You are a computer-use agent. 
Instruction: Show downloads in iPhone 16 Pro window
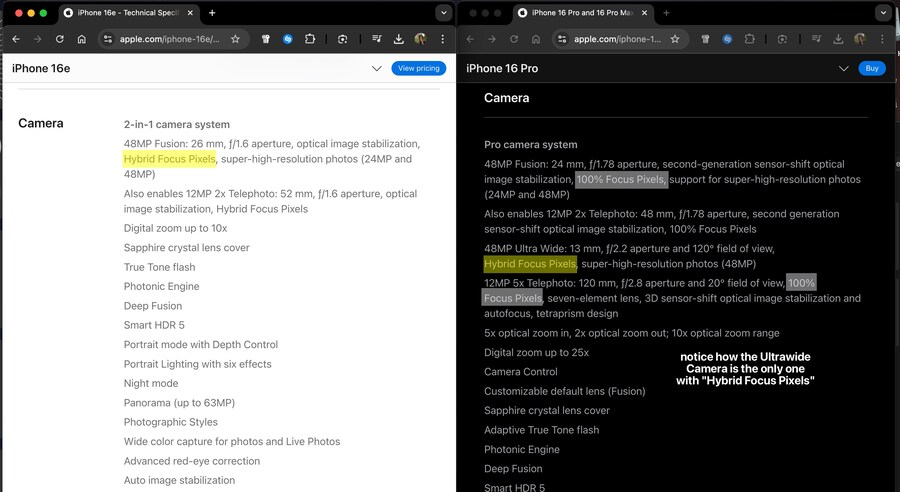tap(838, 39)
